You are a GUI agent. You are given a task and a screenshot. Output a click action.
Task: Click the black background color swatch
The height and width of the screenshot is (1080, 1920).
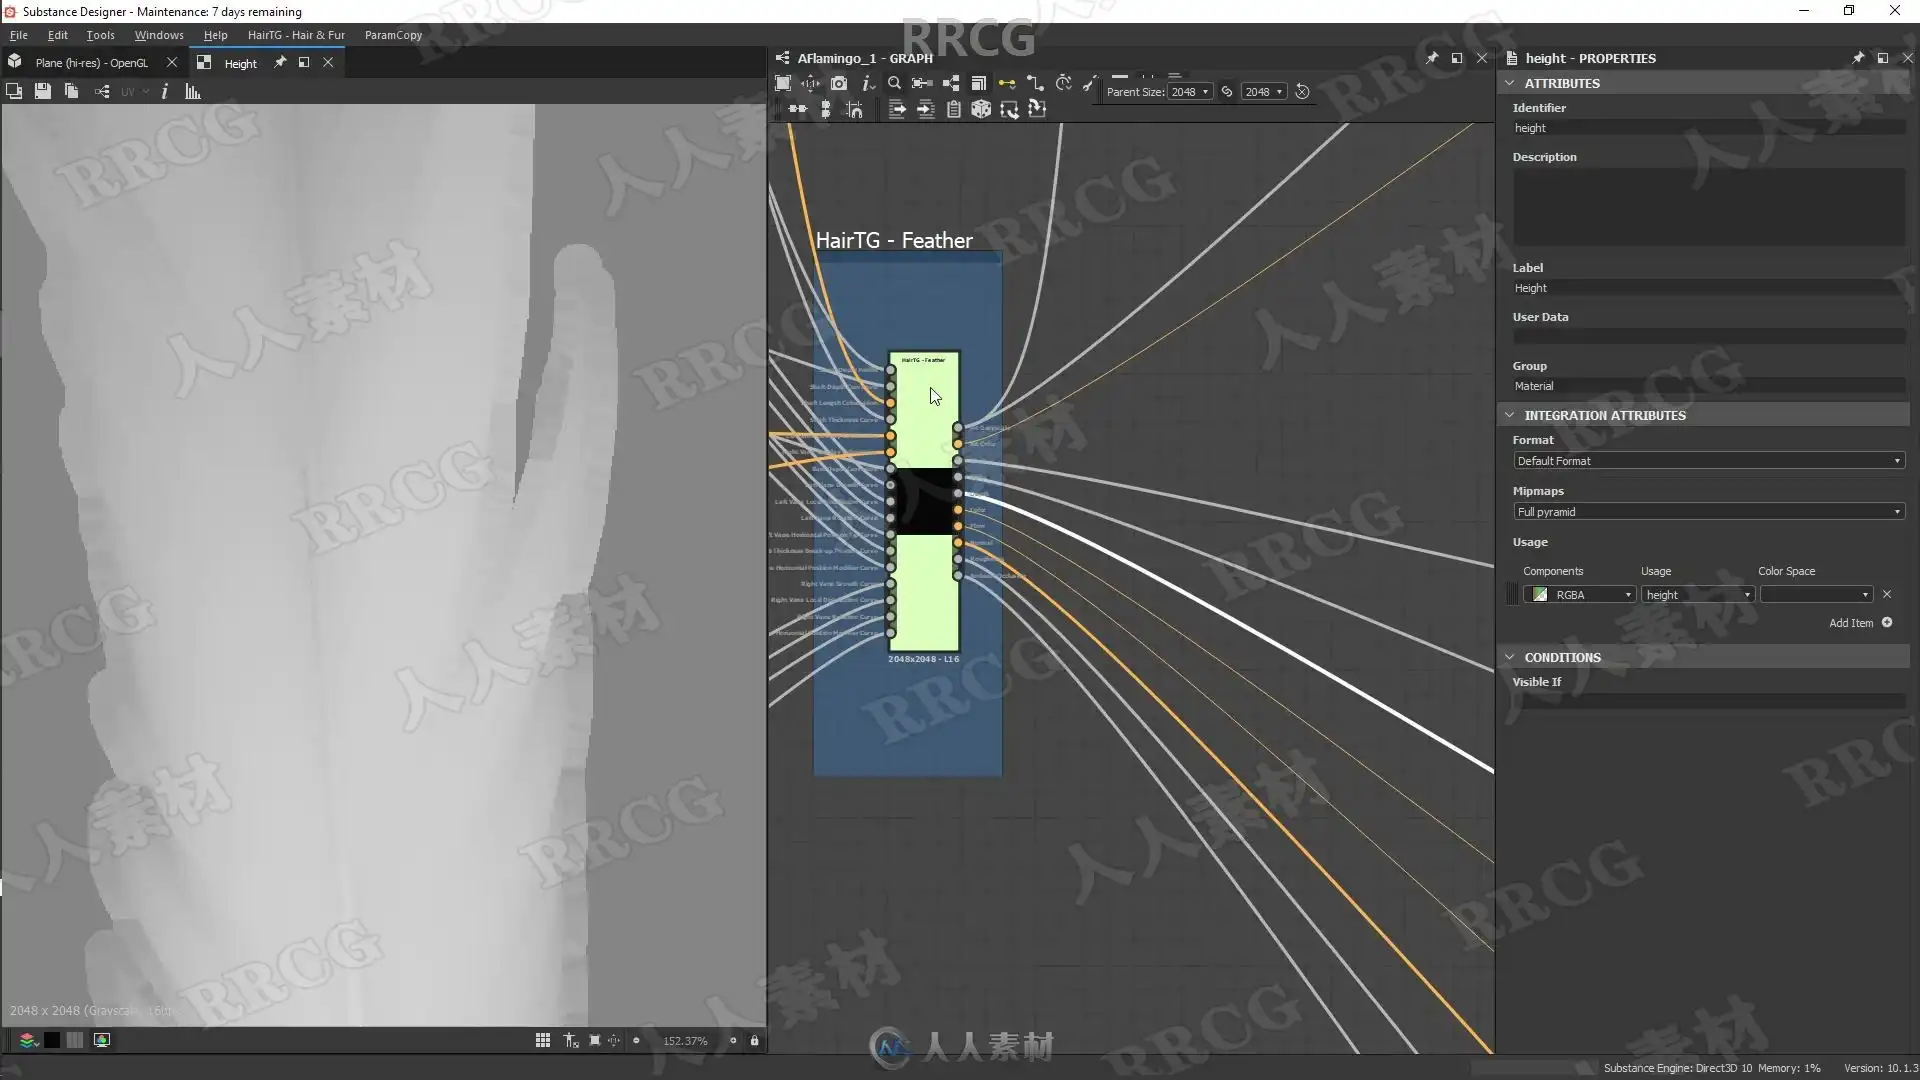(51, 1040)
